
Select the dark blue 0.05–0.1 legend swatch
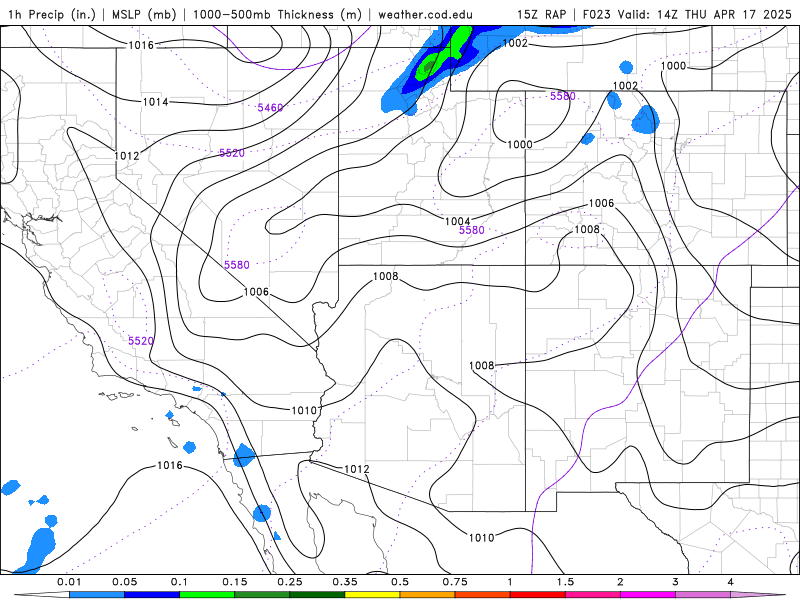(152, 595)
